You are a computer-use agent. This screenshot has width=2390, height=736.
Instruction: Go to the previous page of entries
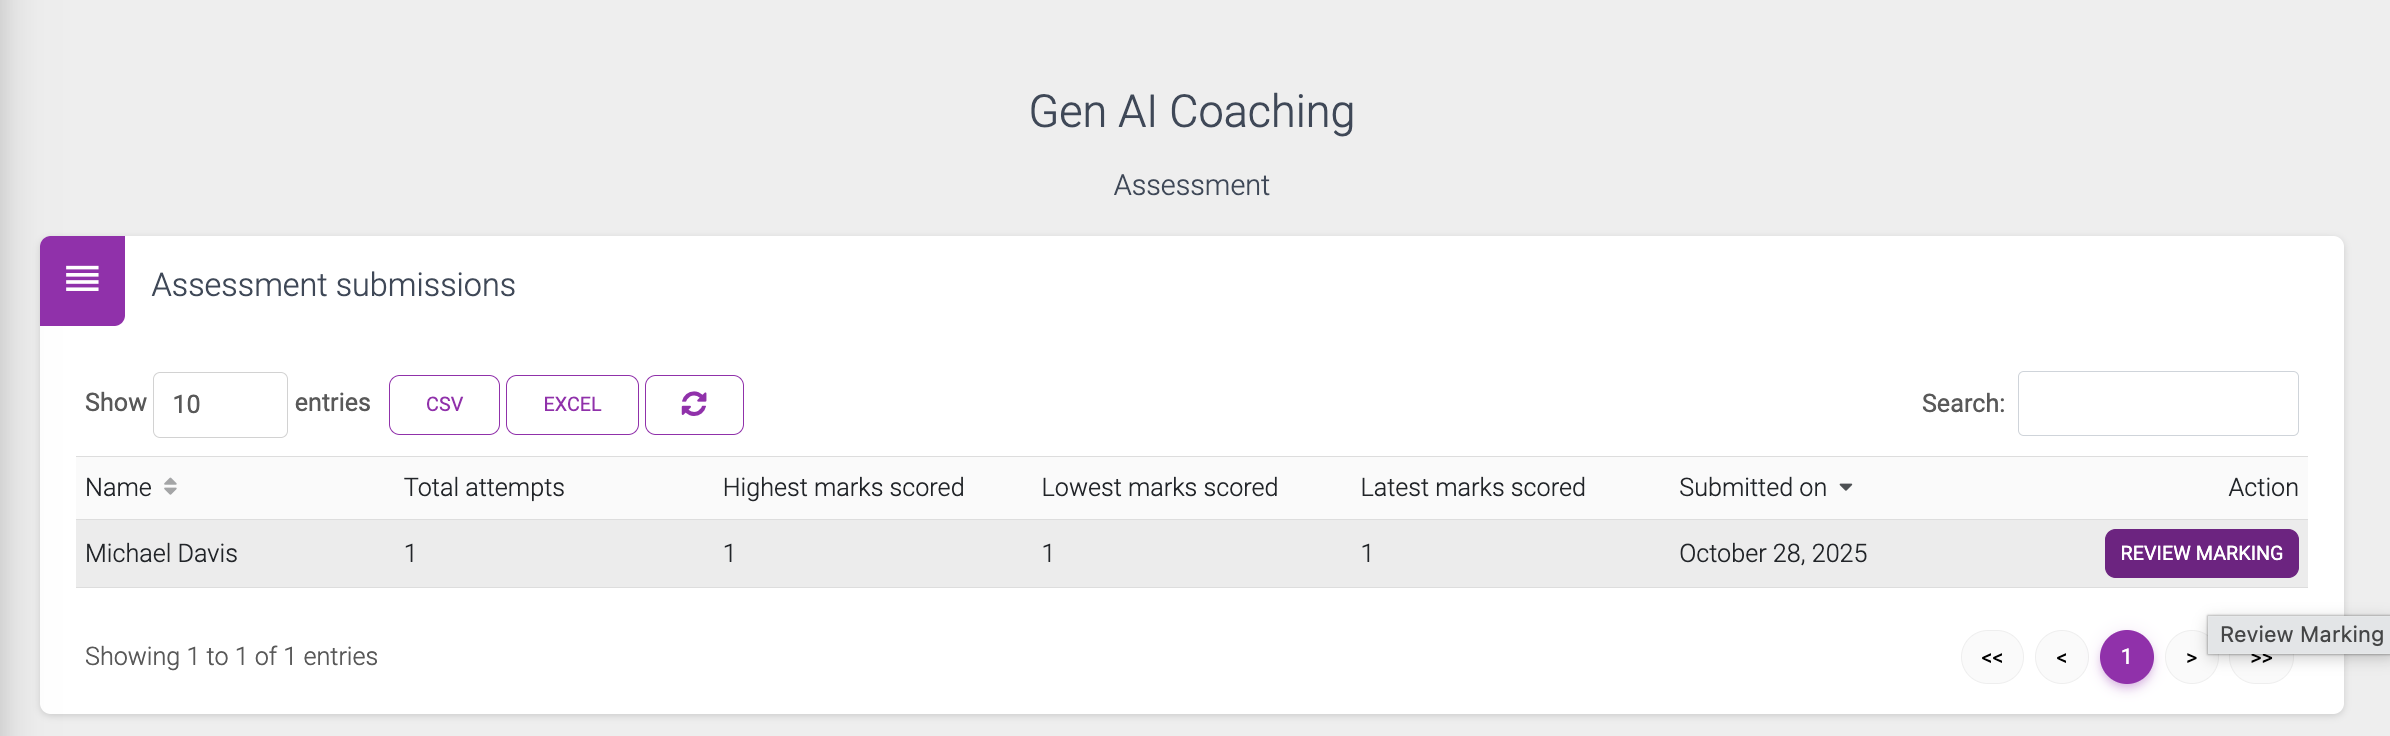point(2061,657)
